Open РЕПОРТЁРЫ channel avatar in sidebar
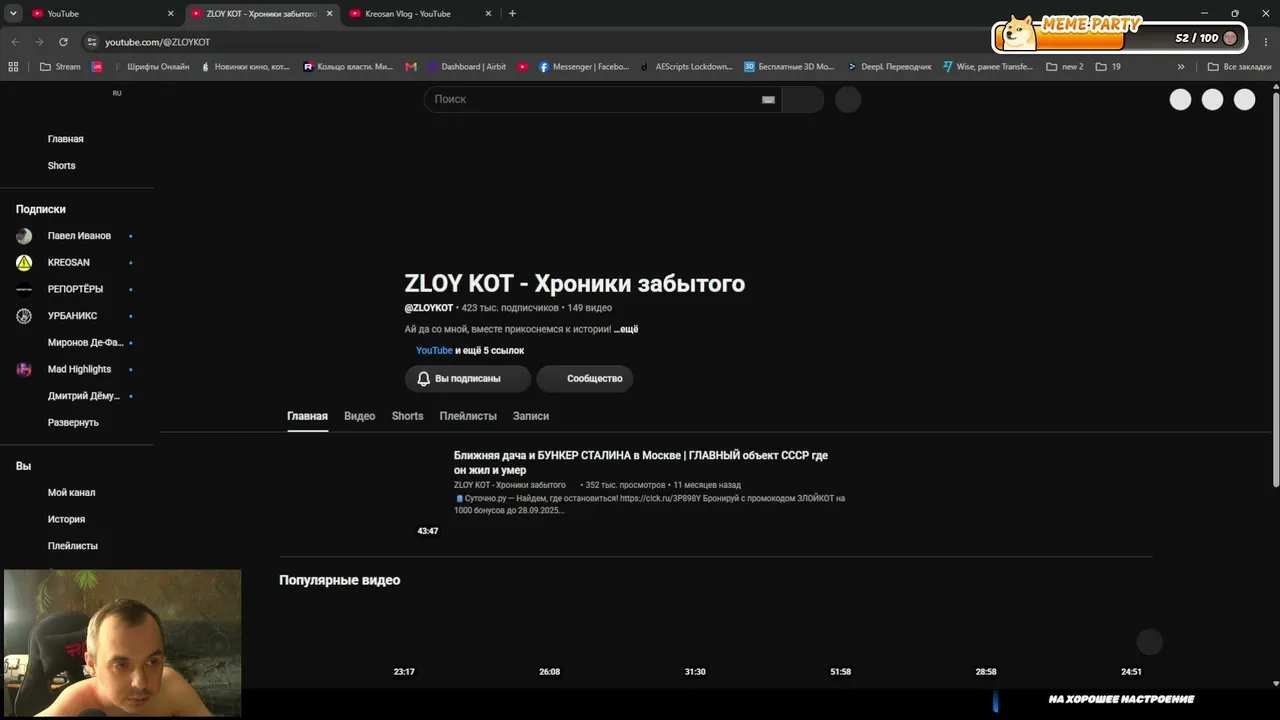 tap(24, 289)
